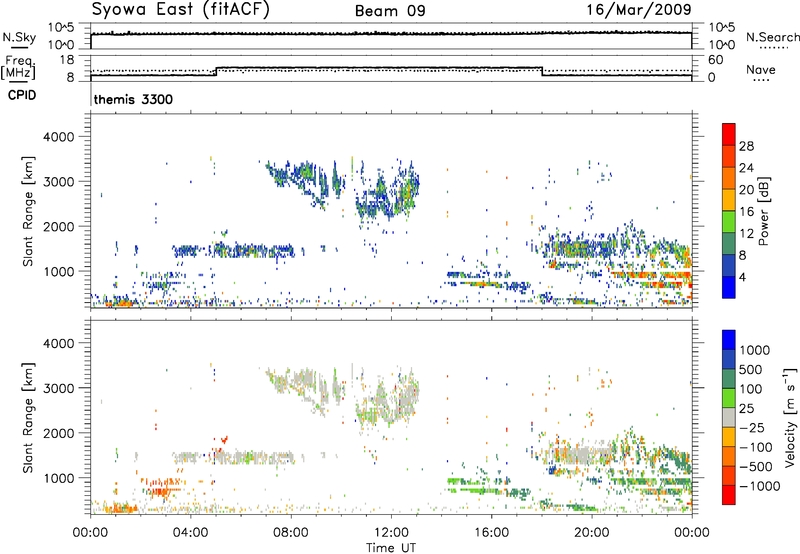Click the 'Time UT' axis label
800x554 pixels.
pos(391,548)
